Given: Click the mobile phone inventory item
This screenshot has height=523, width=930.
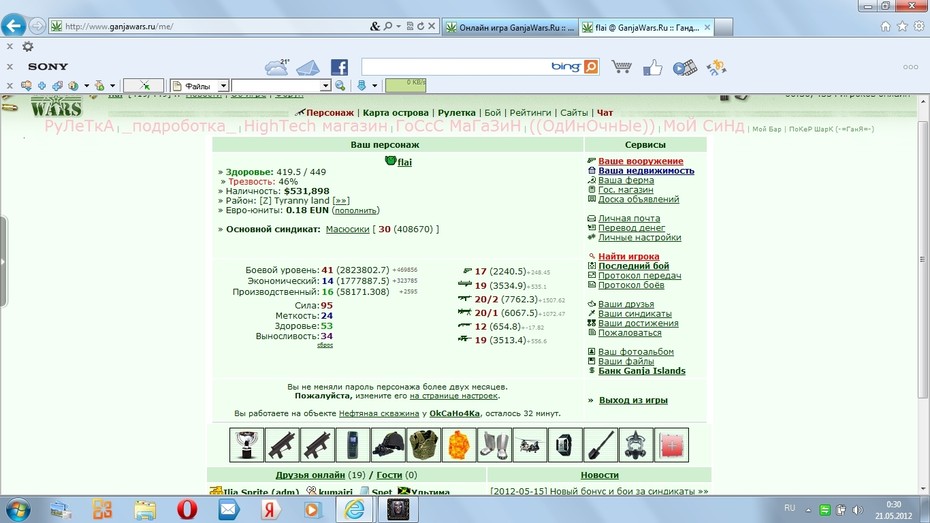Looking at the screenshot, I should pos(353,445).
